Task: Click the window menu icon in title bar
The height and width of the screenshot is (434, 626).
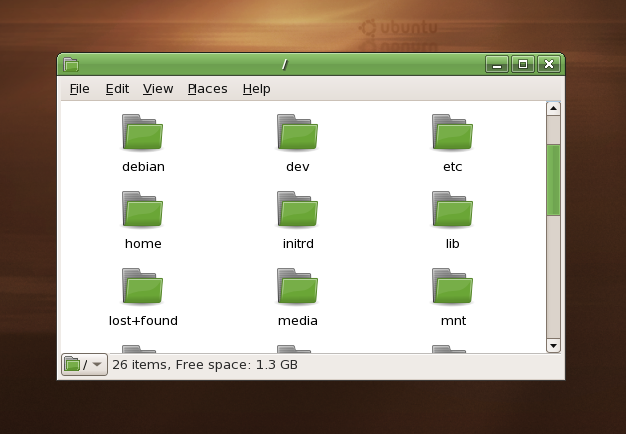Action: [x=71, y=64]
